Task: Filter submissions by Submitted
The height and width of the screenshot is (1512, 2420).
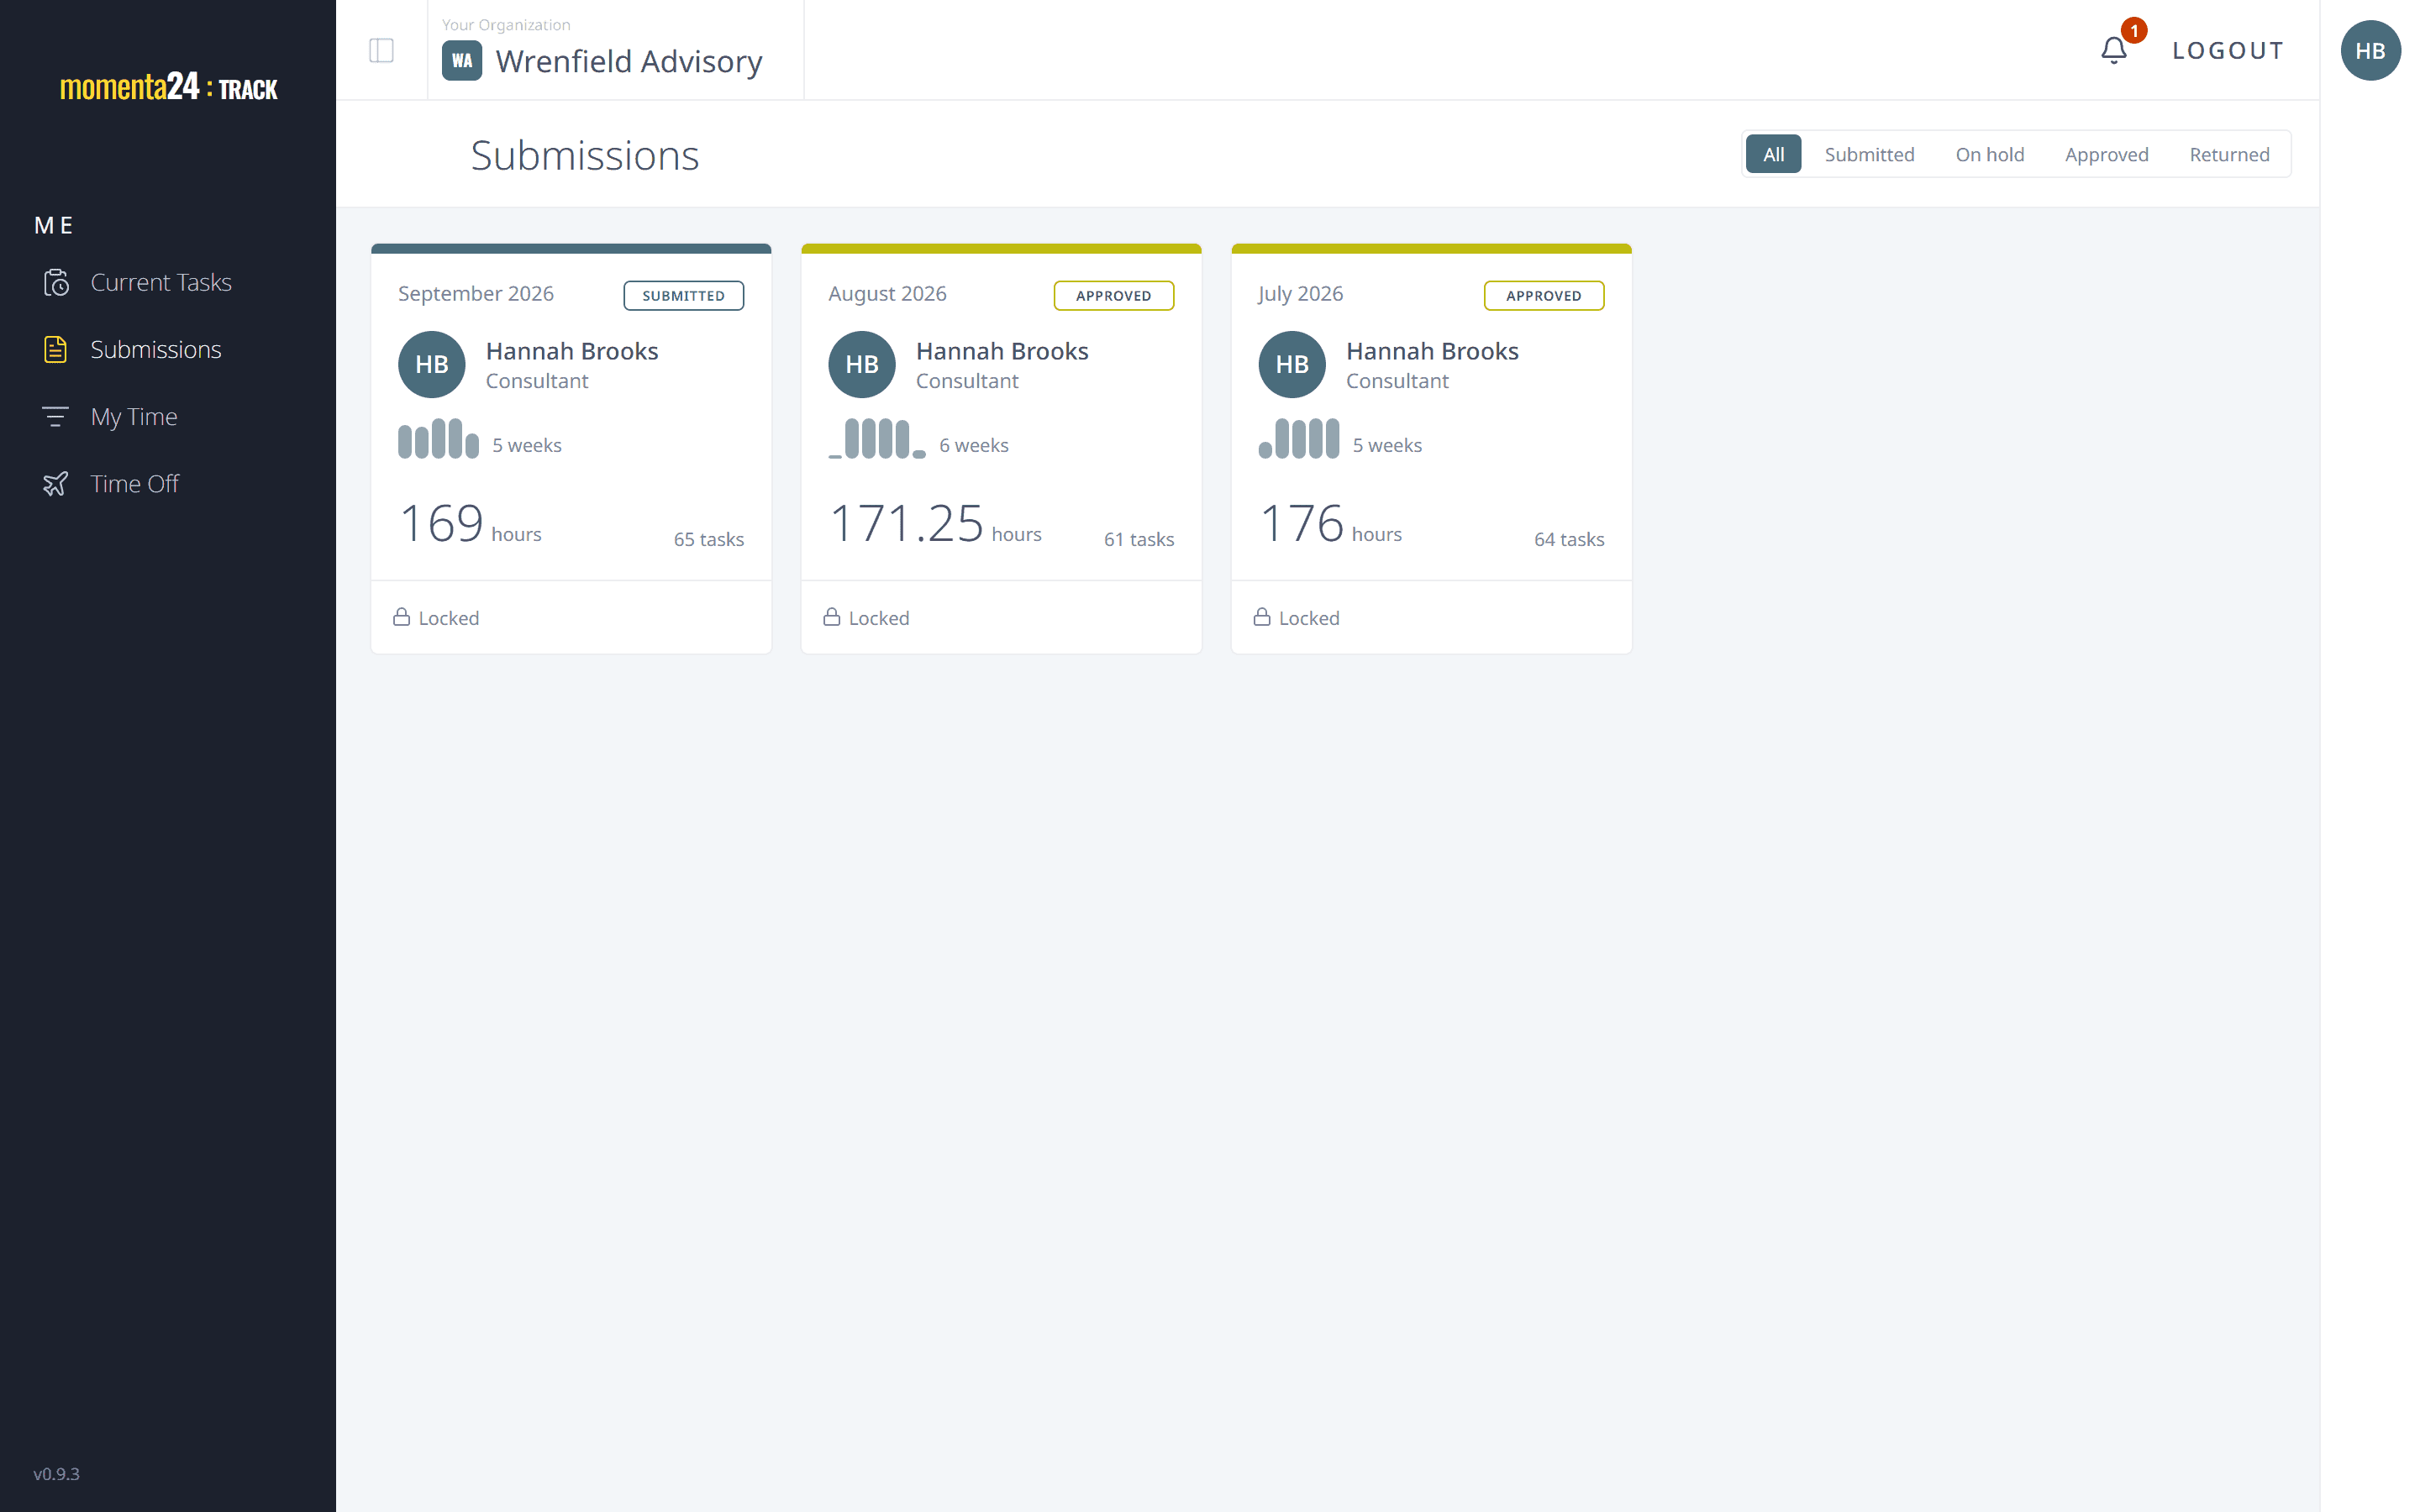Action: tap(1869, 154)
